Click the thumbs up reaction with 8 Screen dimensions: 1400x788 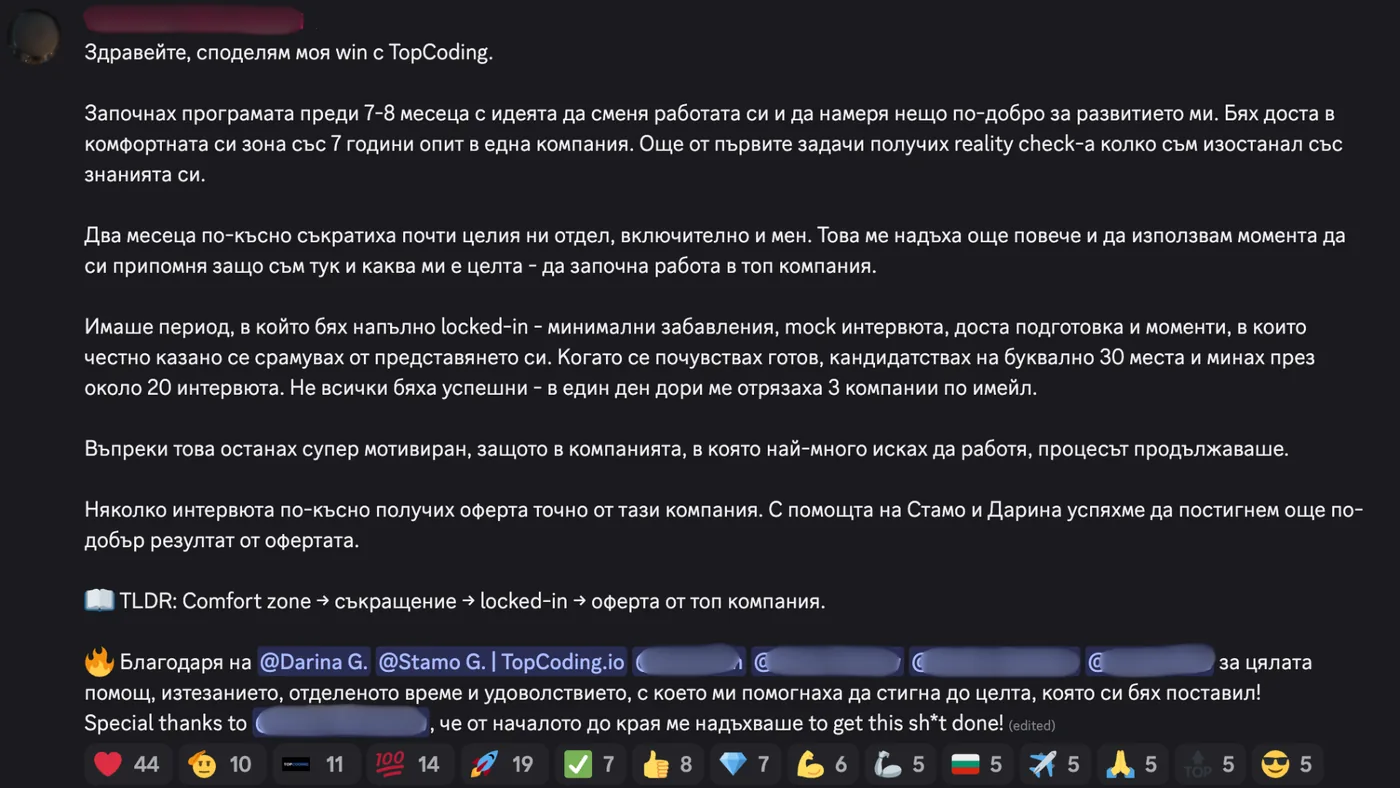tap(668, 765)
